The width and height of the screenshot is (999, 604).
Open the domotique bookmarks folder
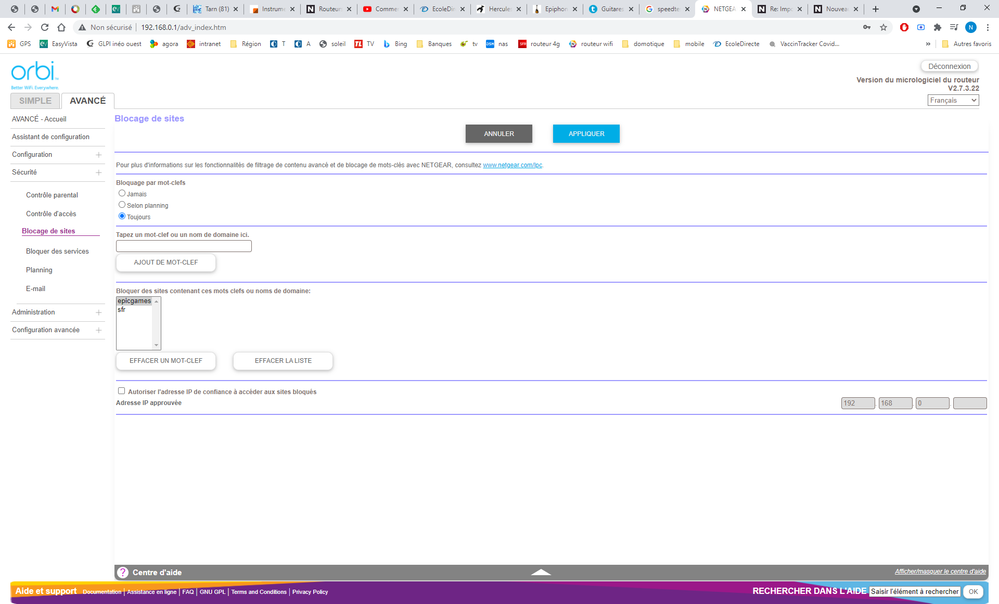[643, 44]
